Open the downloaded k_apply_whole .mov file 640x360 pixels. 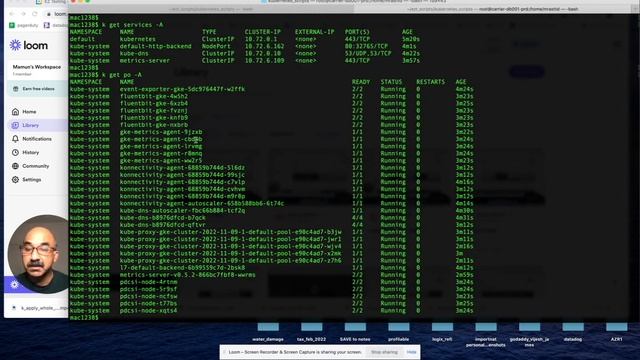(x=39, y=308)
